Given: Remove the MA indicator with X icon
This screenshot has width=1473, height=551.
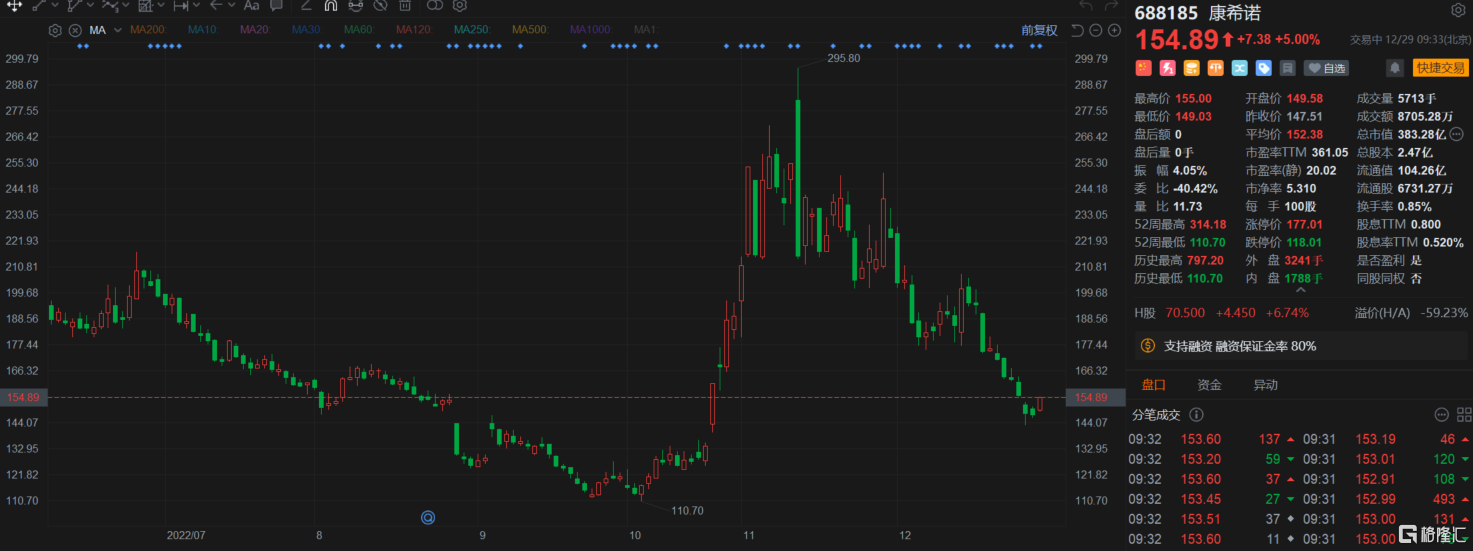Looking at the screenshot, I should [x=75, y=30].
